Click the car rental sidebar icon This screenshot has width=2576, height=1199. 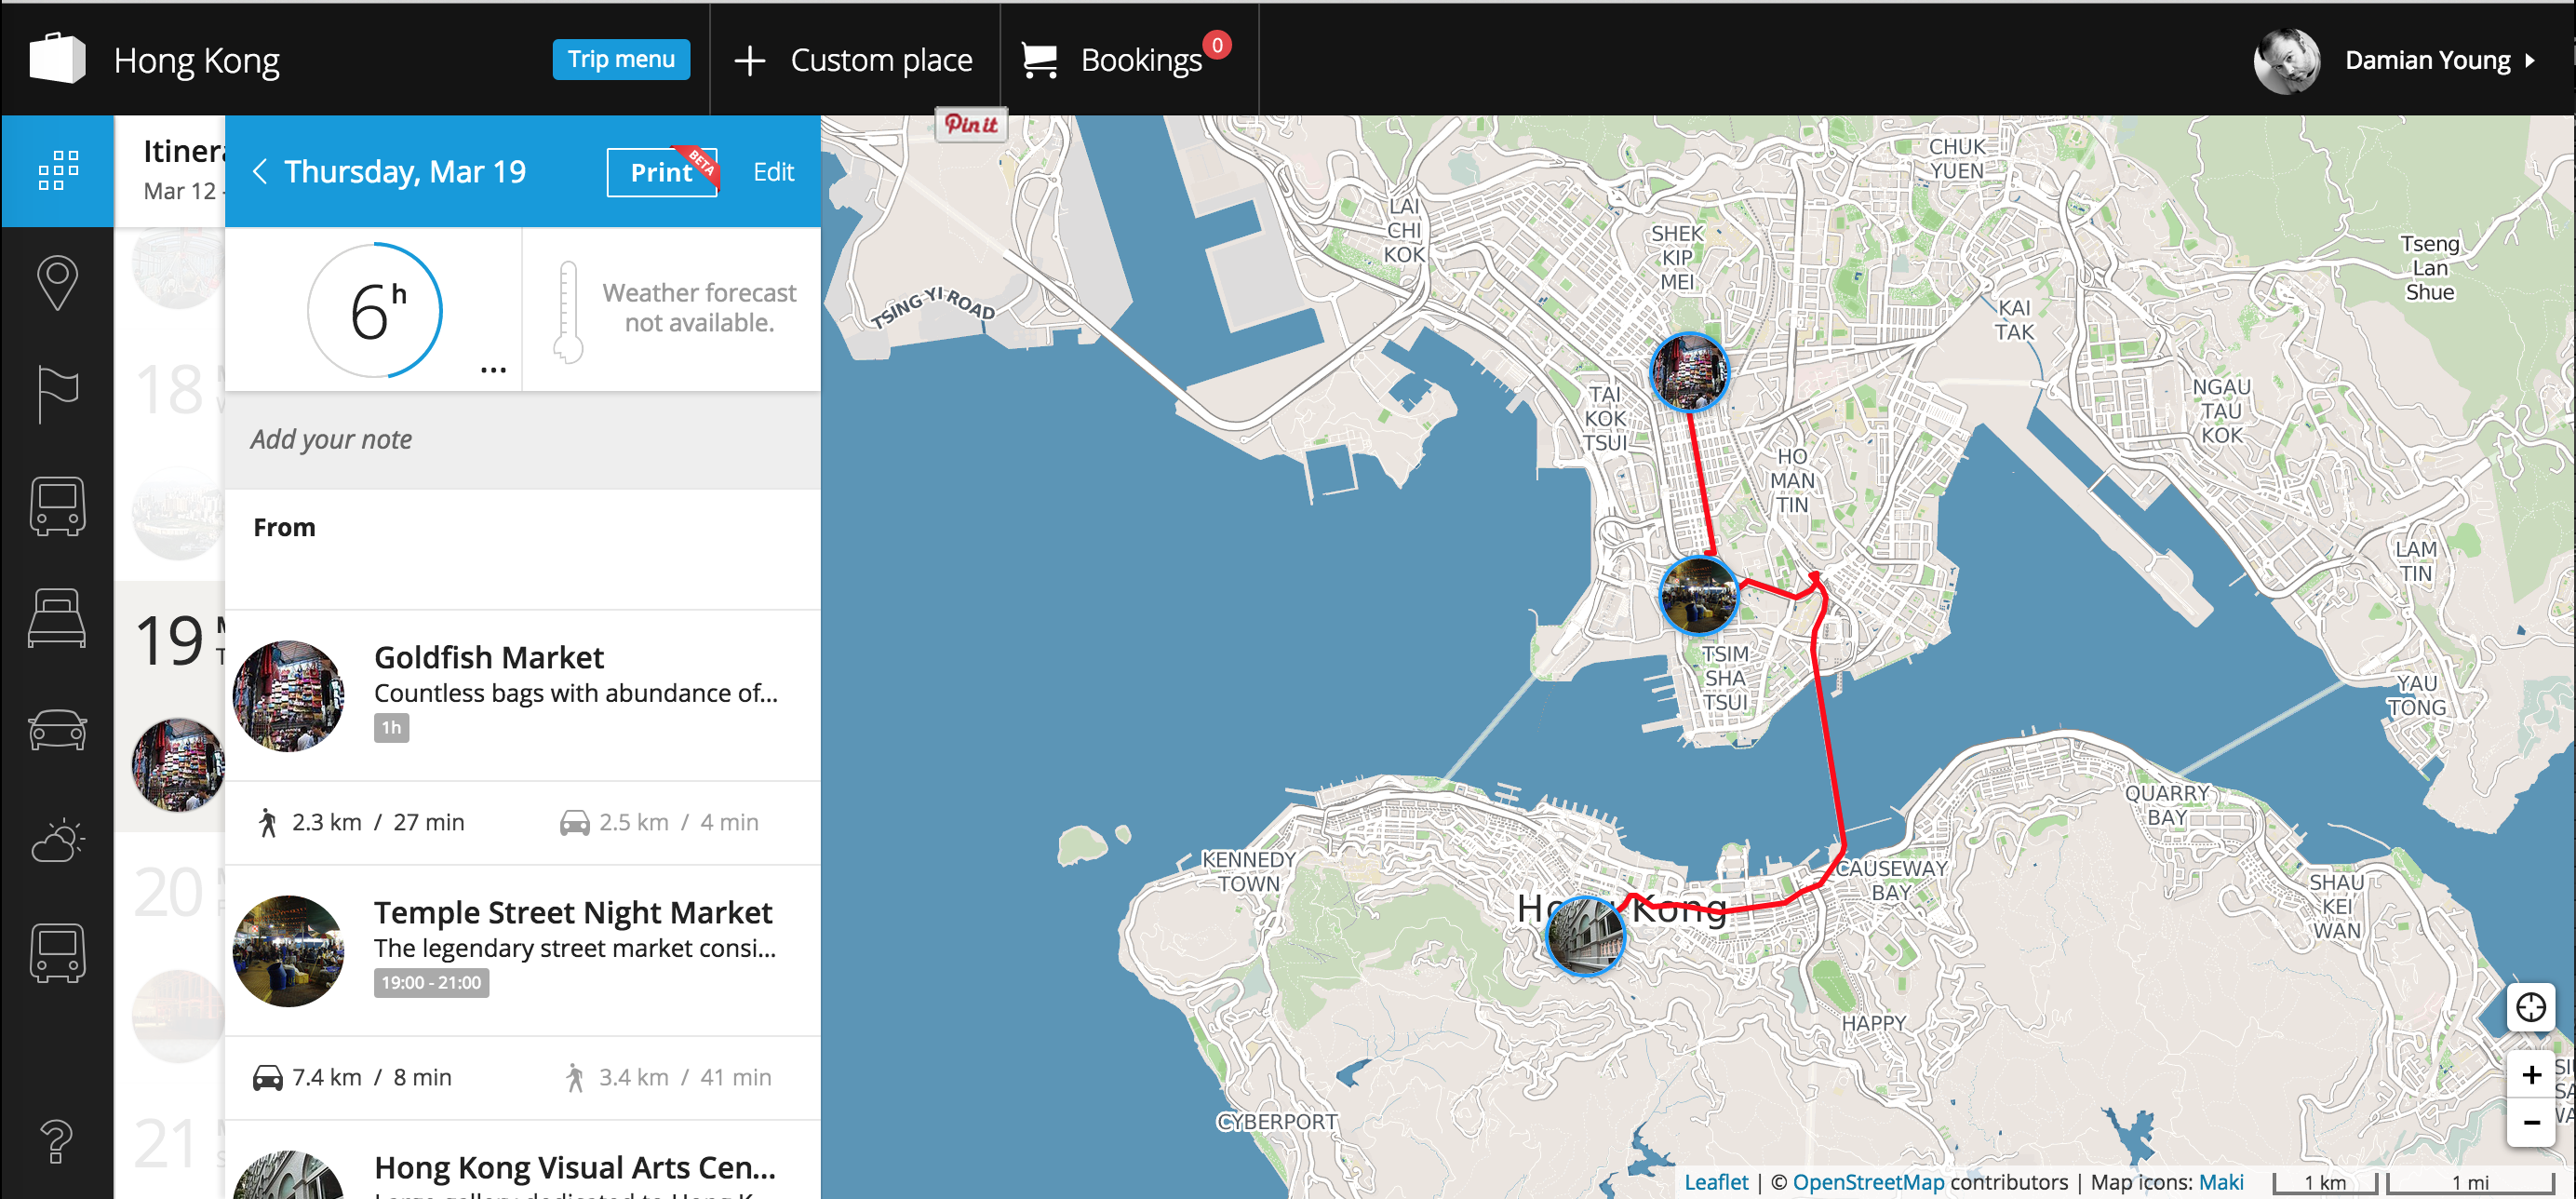pos(57,729)
